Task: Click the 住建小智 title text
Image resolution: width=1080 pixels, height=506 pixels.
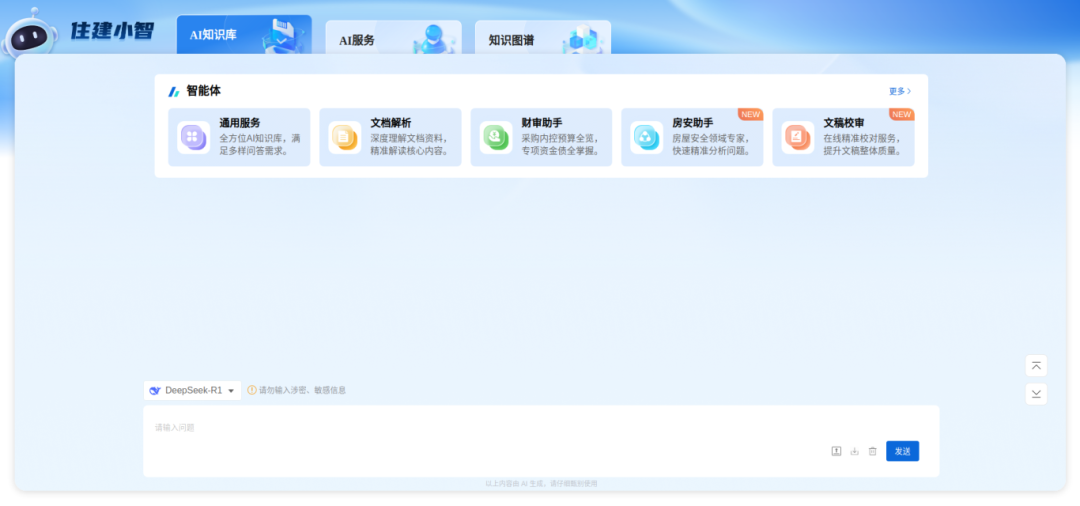Action: pyautogui.click(x=112, y=31)
